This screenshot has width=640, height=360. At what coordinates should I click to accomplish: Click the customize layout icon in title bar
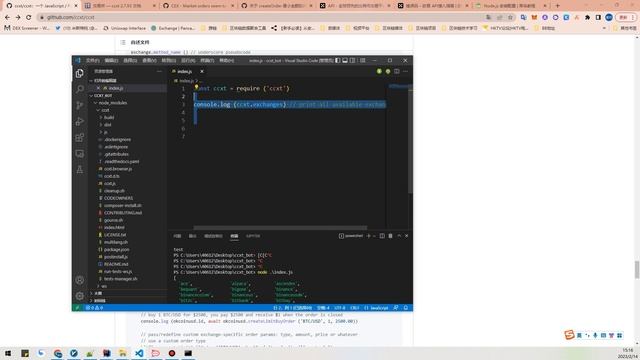click(362, 60)
